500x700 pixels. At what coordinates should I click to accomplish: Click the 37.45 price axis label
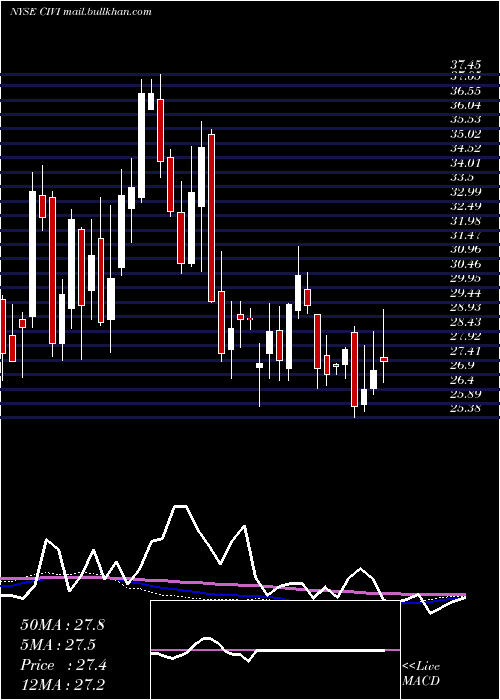coord(466,65)
